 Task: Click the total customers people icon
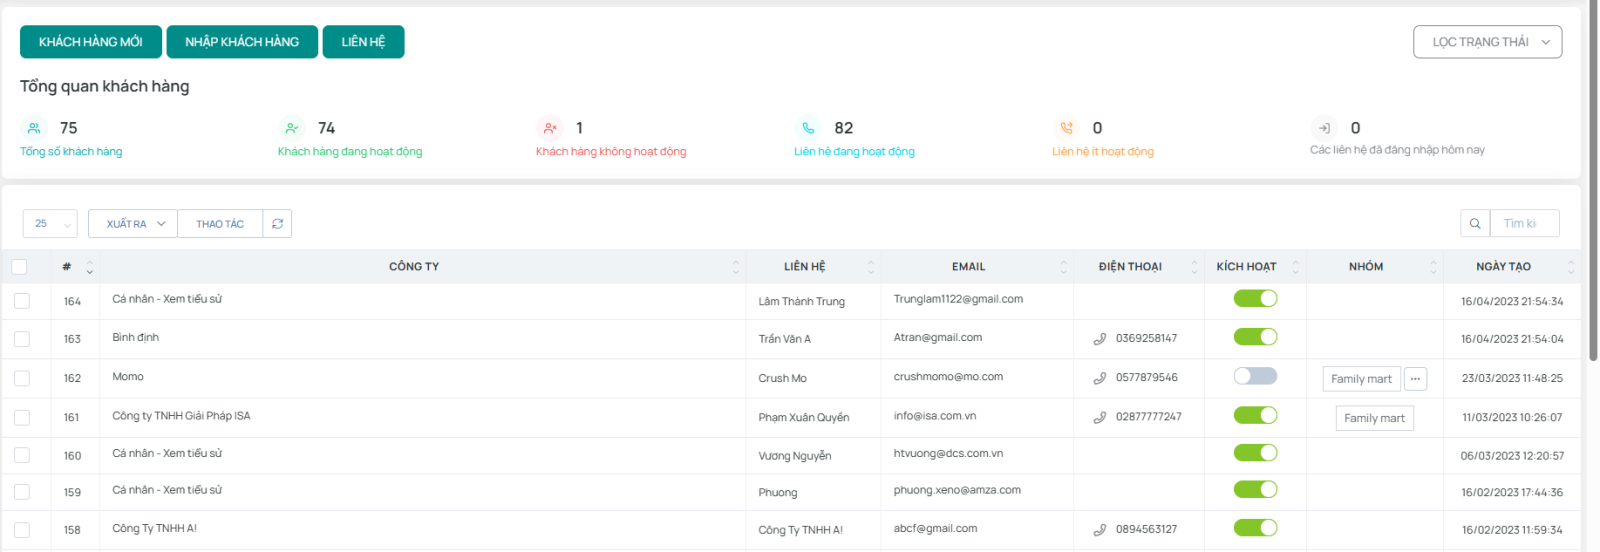pyautogui.click(x=34, y=128)
